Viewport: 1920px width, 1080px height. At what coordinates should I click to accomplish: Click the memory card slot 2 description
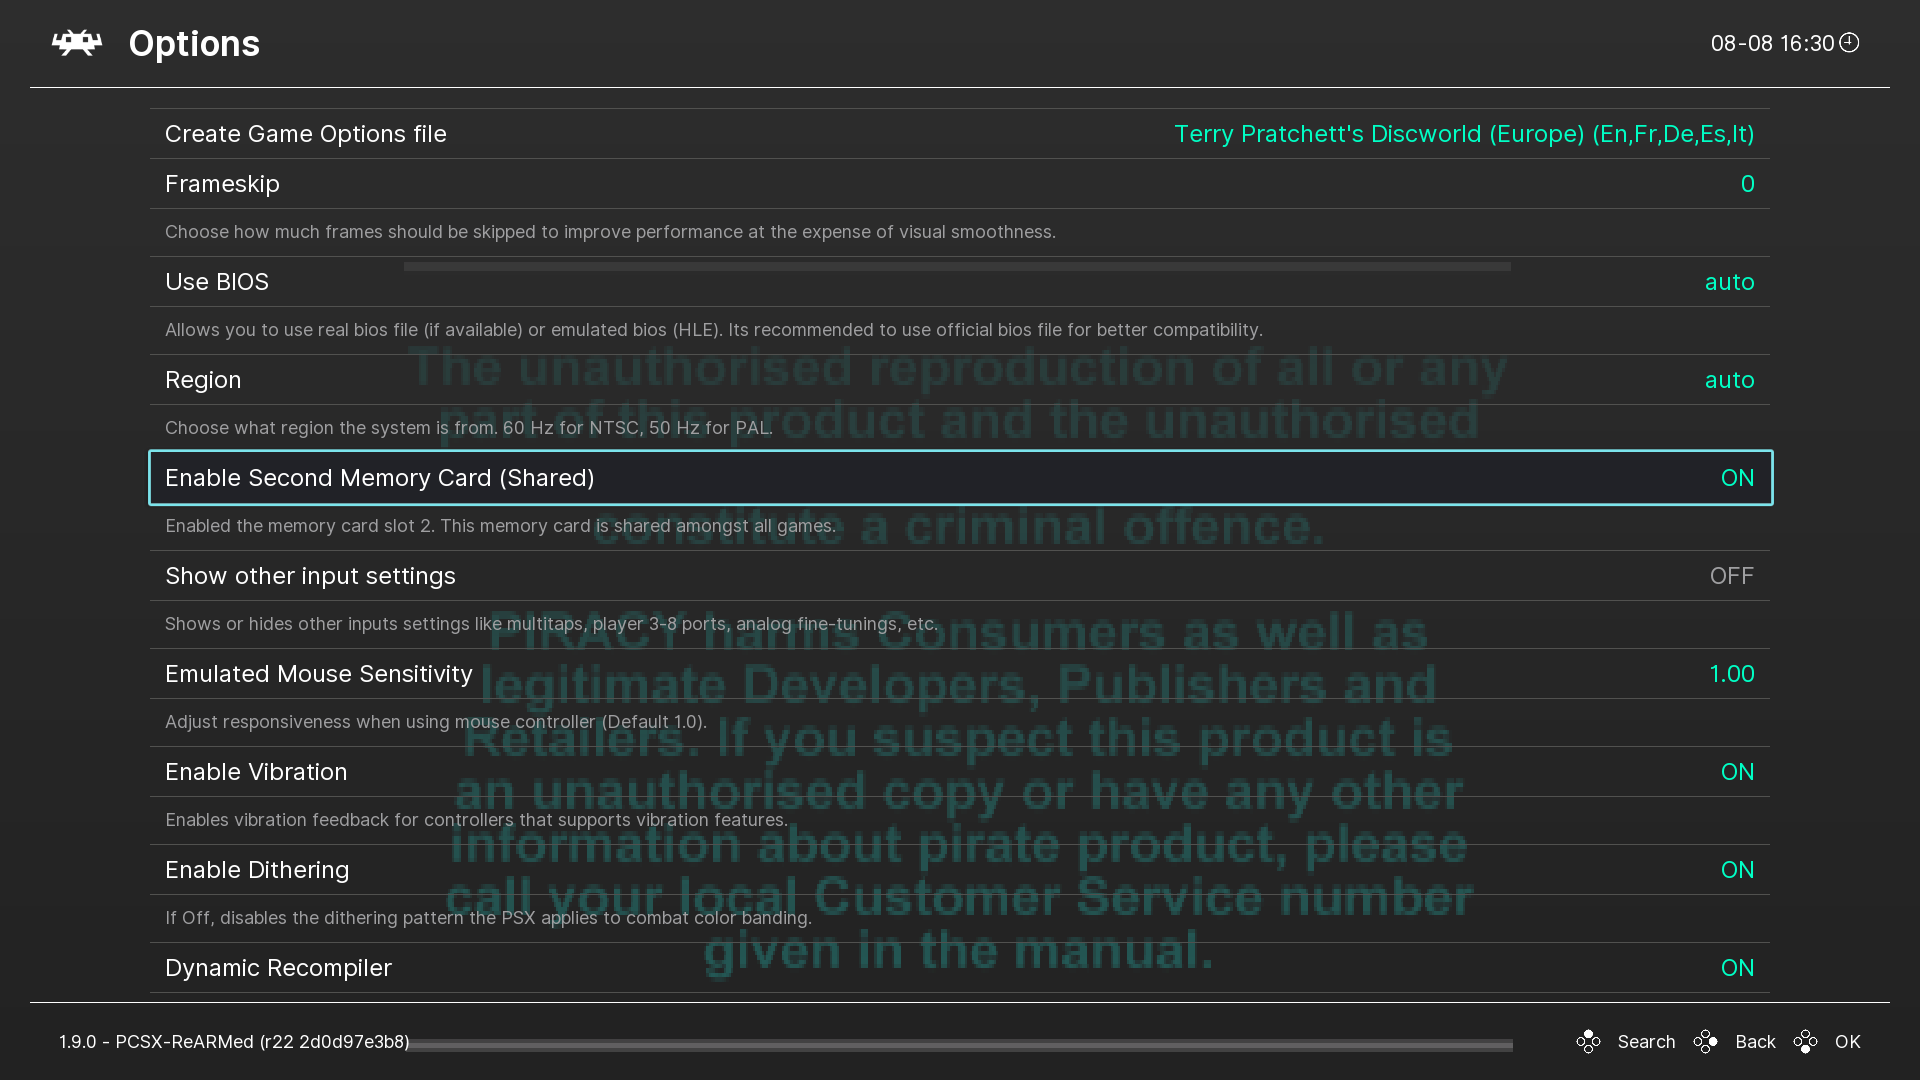click(500, 526)
